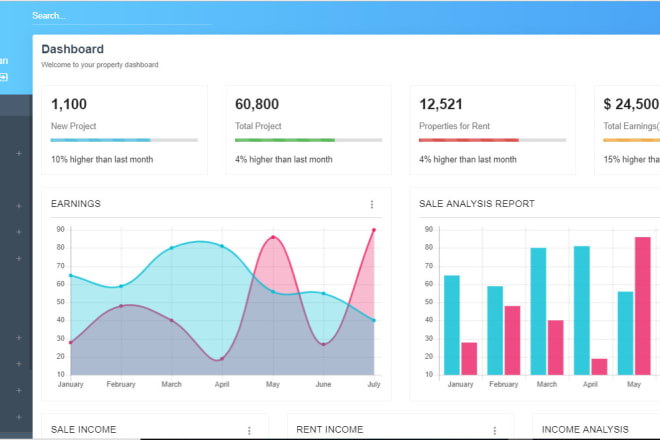660x440 pixels.
Task: Click the SALE INCOME card title
Action: (x=83, y=429)
